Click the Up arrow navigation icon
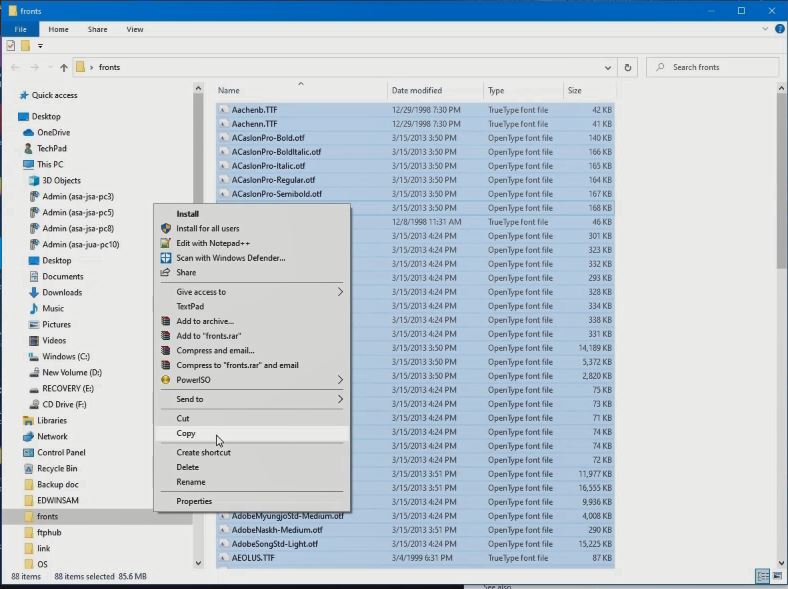 click(x=64, y=67)
